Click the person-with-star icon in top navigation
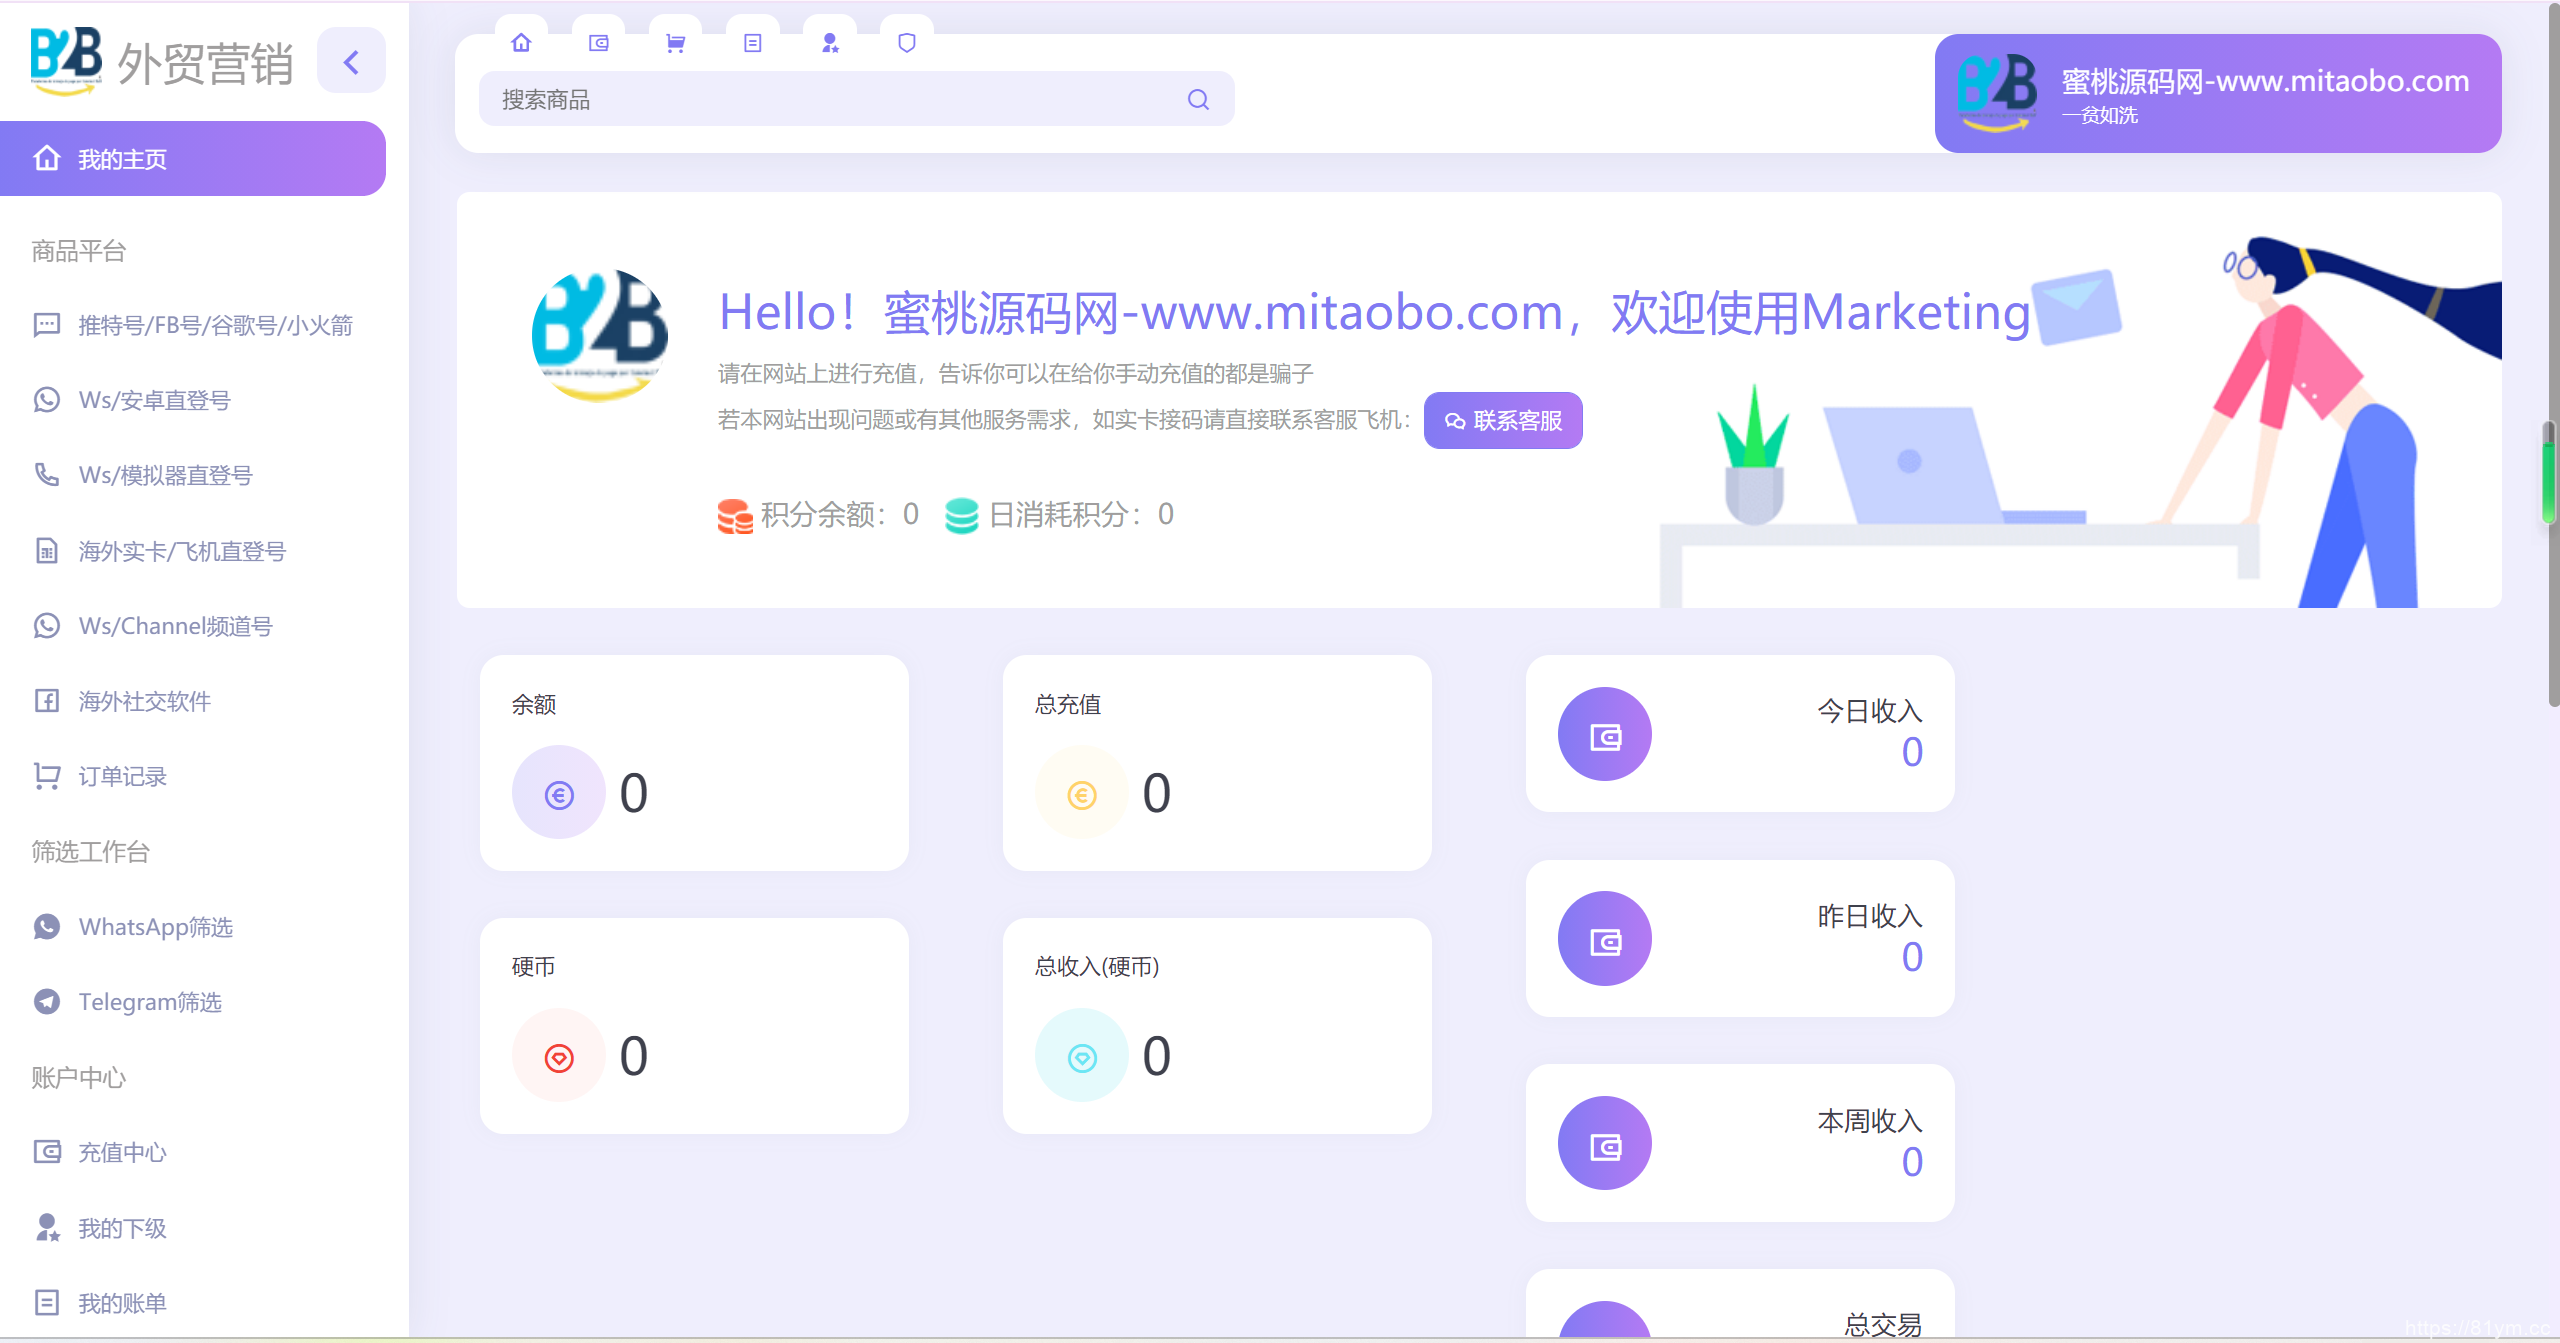The image size is (2560, 1343). pos(829,43)
